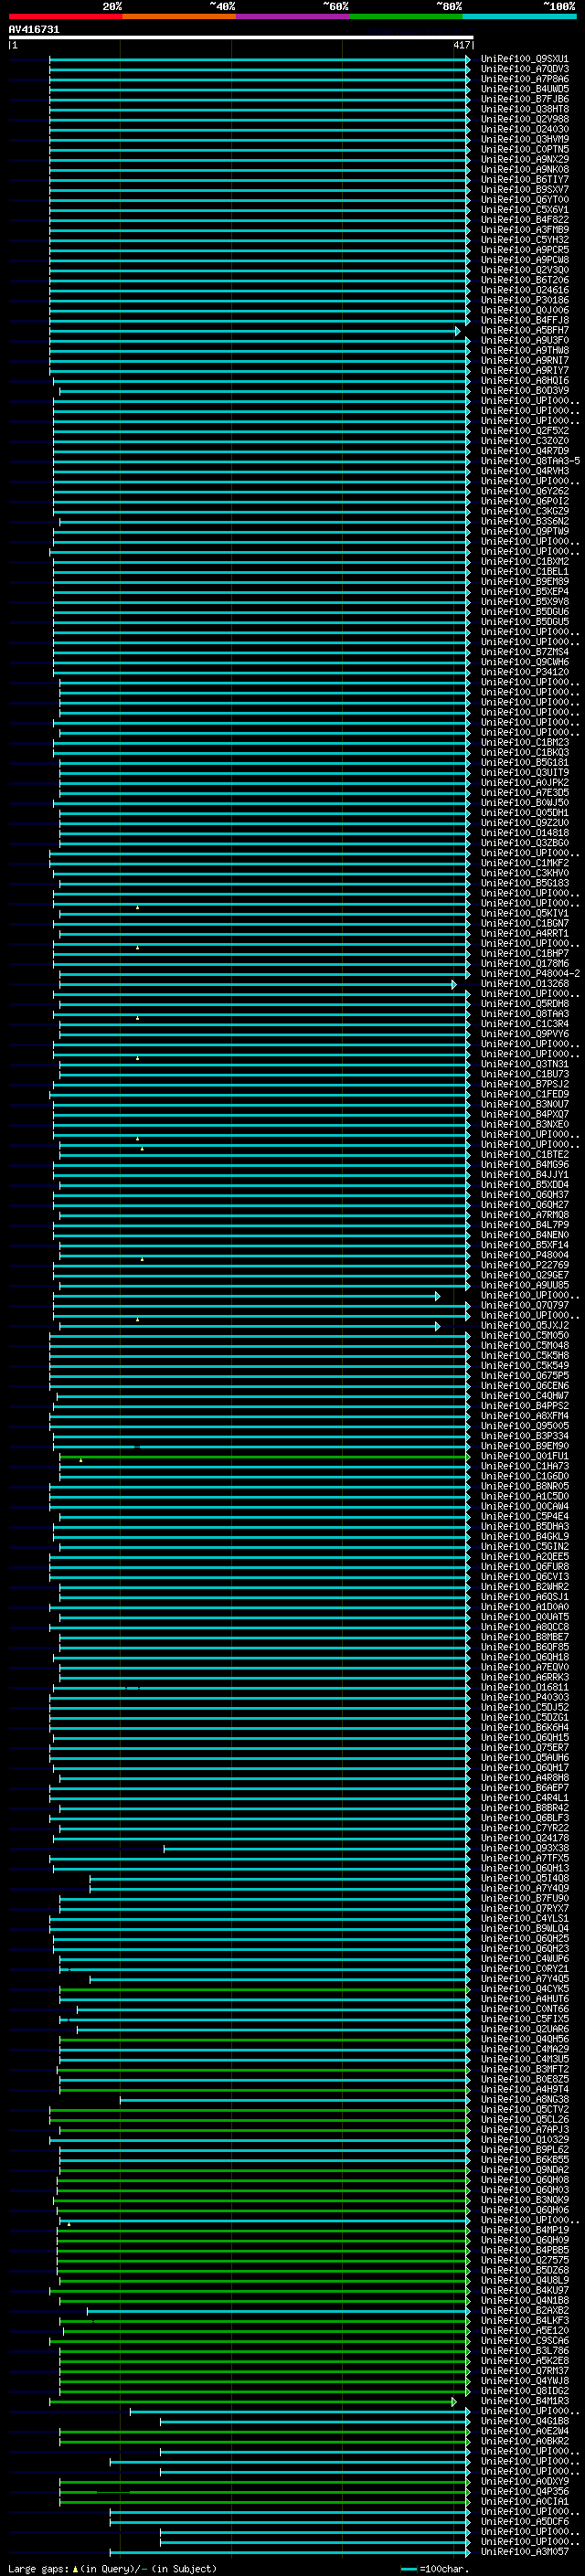Open hit UniRef100_C5M050

coord(524,1336)
